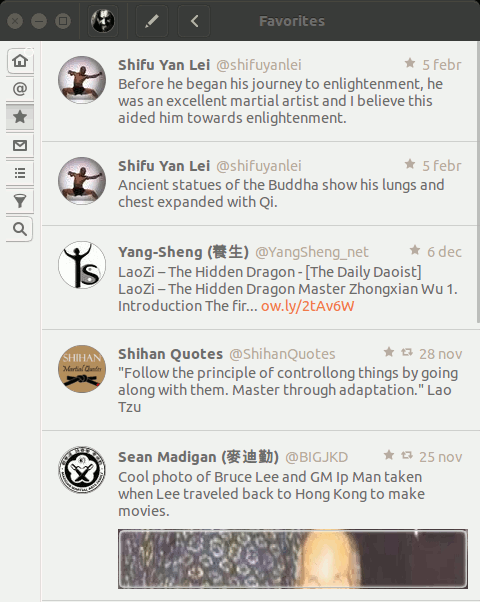Screen dimensions: 480x602
Task: Open the Lists sidebar icon
Action: point(20,173)
